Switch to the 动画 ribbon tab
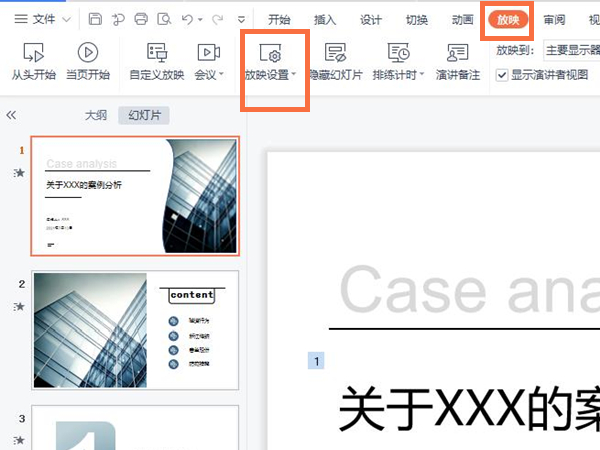Image resolution: width=600 pixels, height=450 pixels. click(x=462, y=19)
